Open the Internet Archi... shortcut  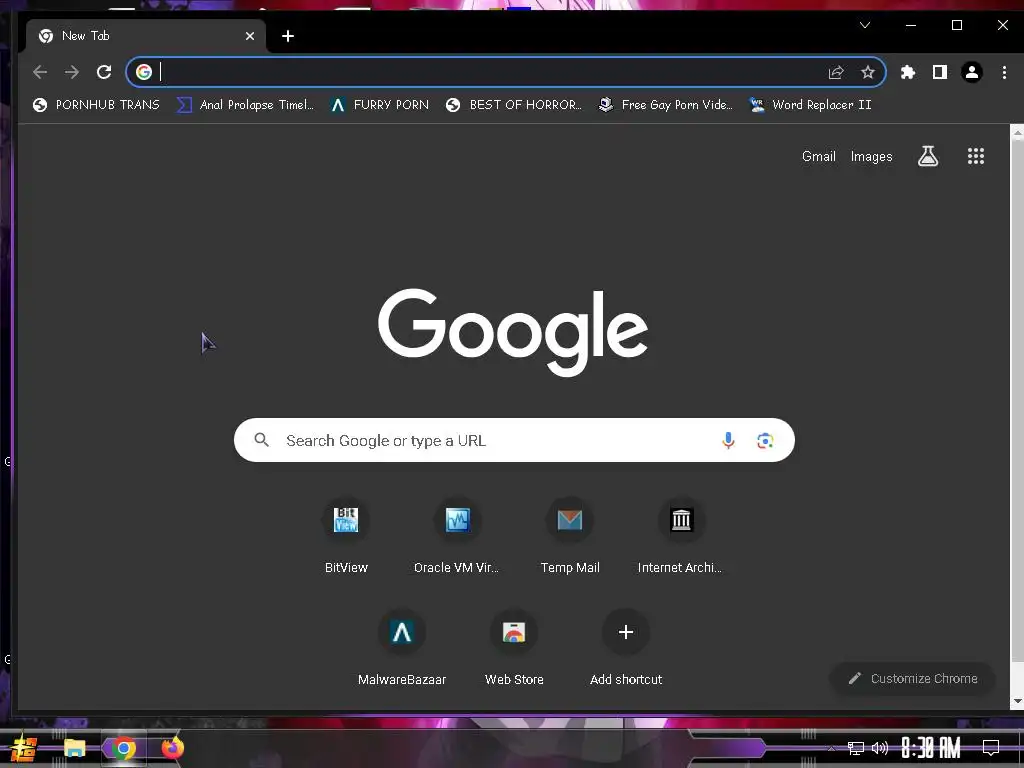[680, 536]
